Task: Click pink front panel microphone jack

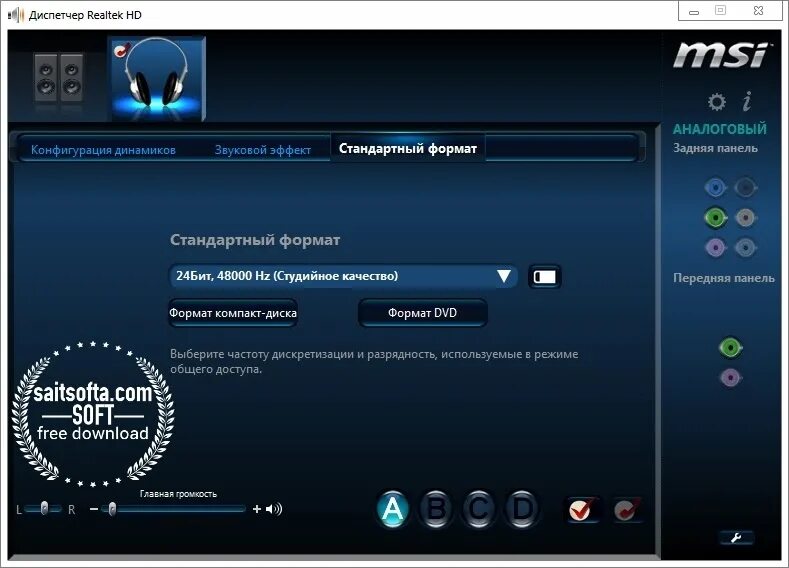Action: [730, 377]
